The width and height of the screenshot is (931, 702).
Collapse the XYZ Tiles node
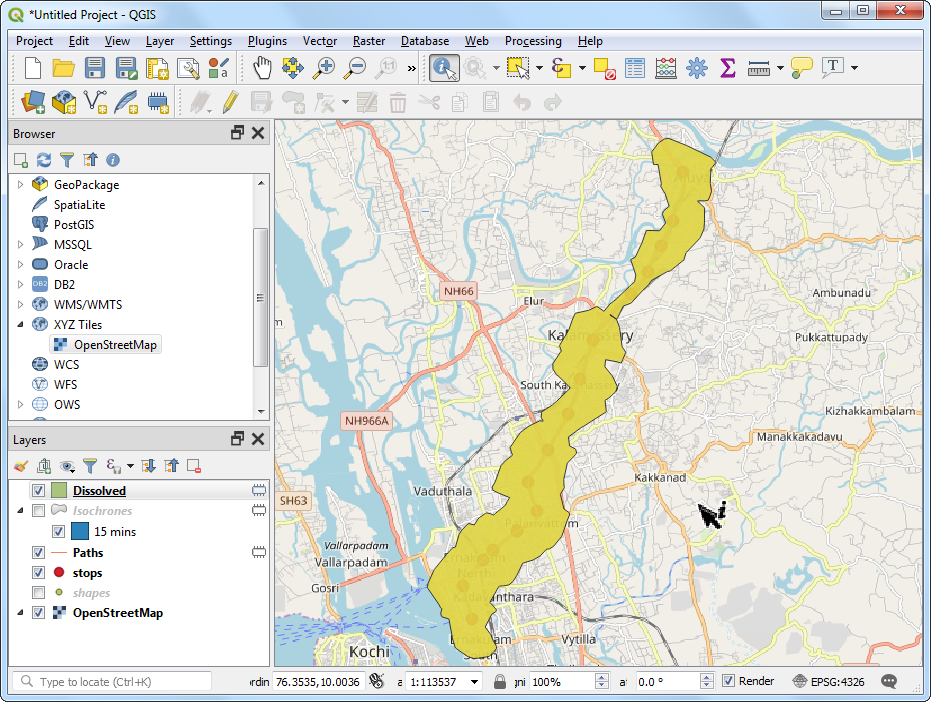tap(20, 325)
